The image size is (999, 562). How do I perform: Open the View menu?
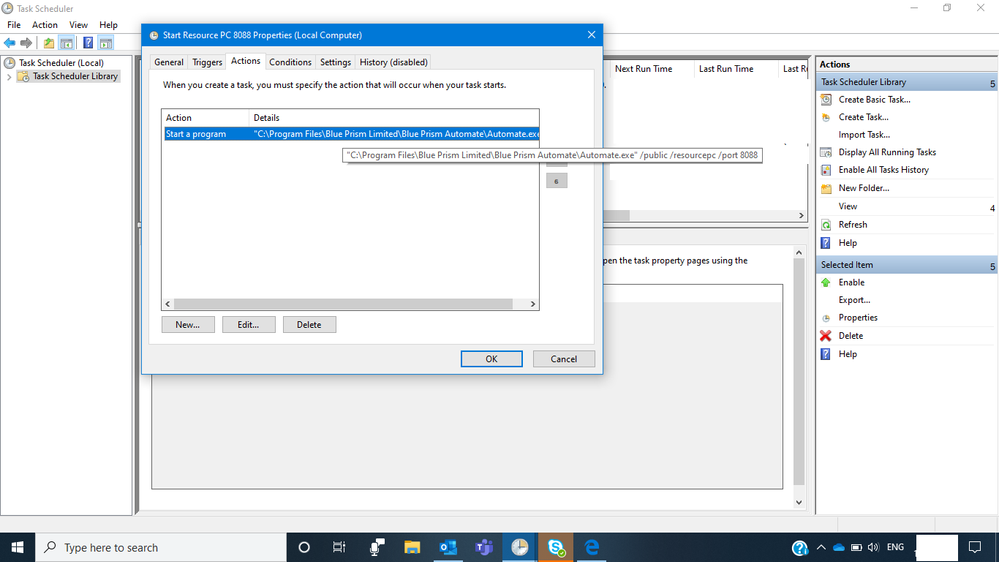[x=78, y=25]
